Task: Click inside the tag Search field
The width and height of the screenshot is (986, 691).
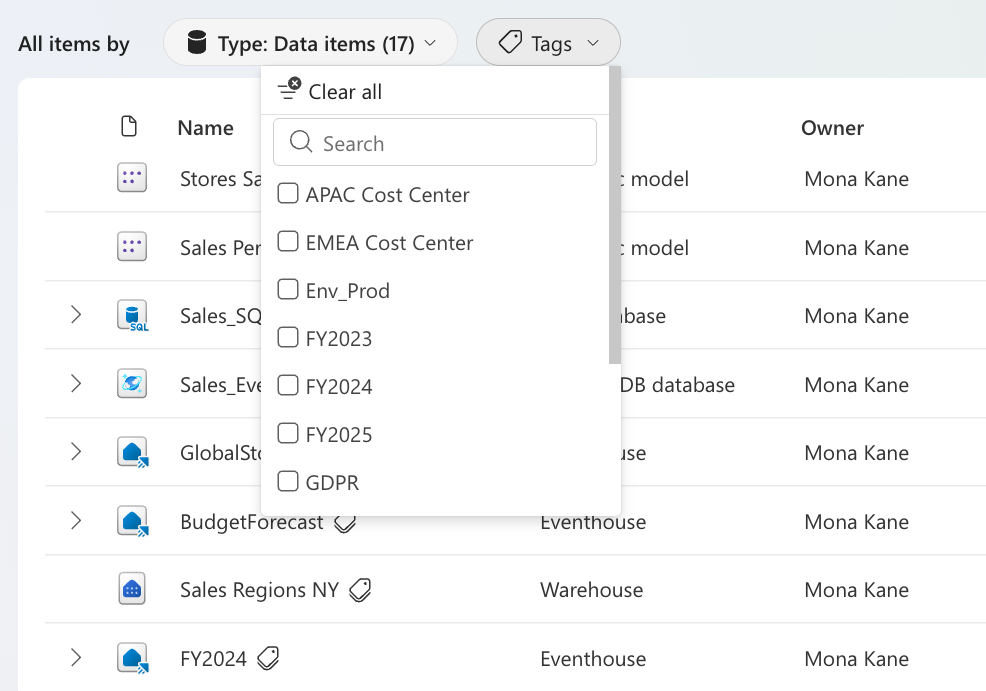Action: tap(435, 142)
